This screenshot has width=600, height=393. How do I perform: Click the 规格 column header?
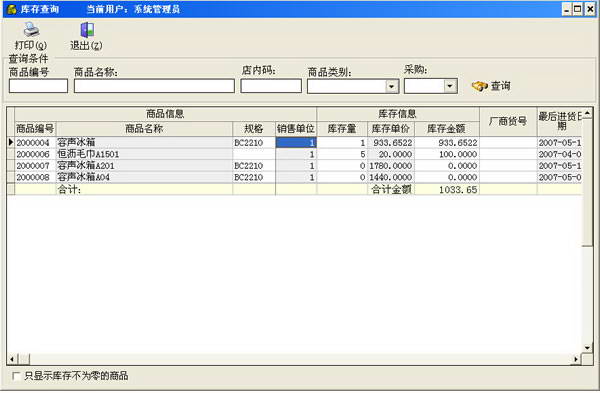254,129
